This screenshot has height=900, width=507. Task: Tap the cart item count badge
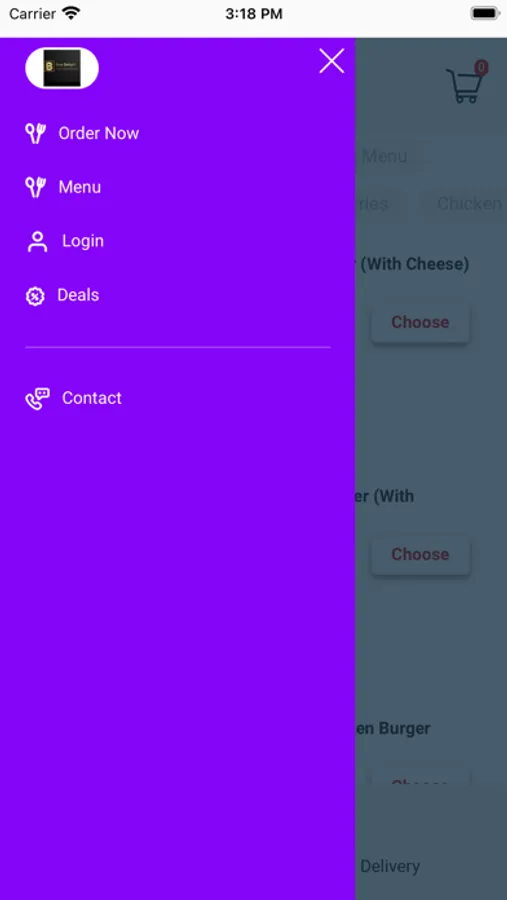click(481, 68)
